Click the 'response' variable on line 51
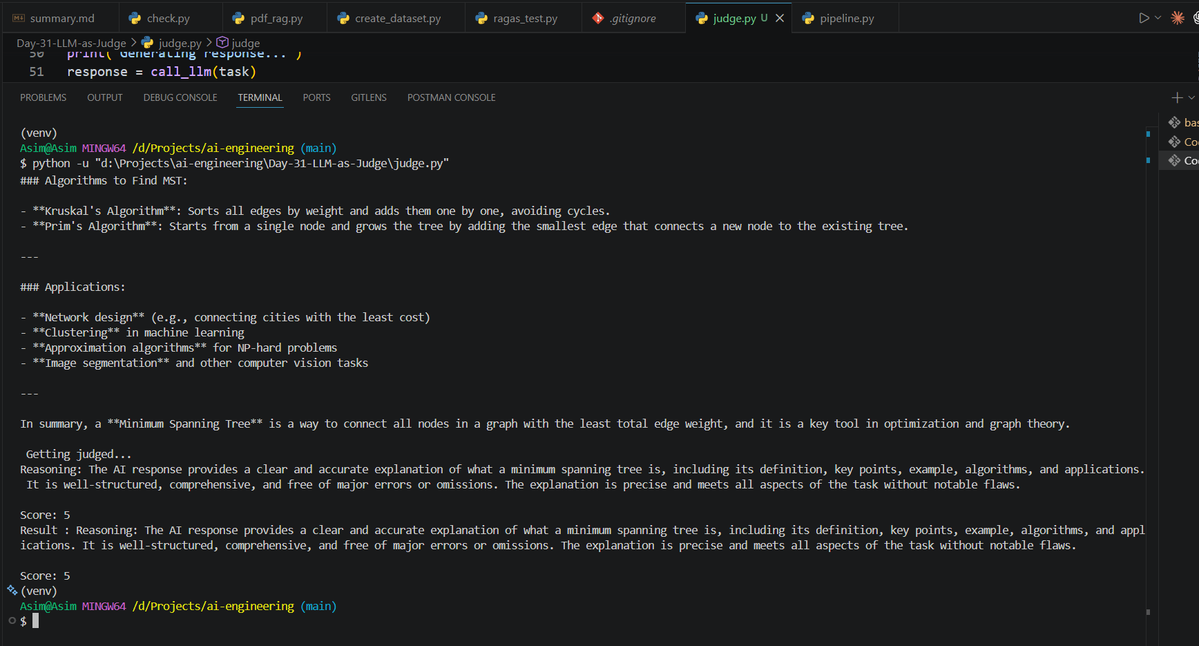 coord(97,72)
